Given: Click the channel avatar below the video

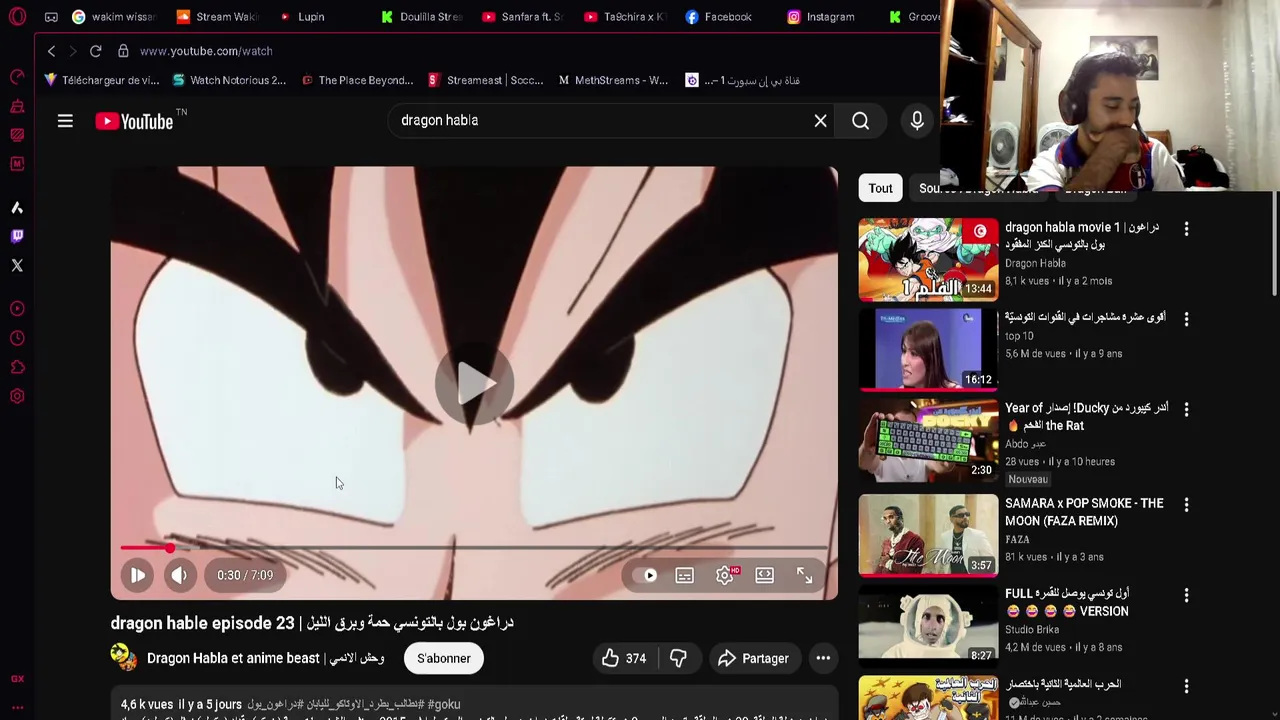Looking at the screenshot, I should click(x=124, y=657).
